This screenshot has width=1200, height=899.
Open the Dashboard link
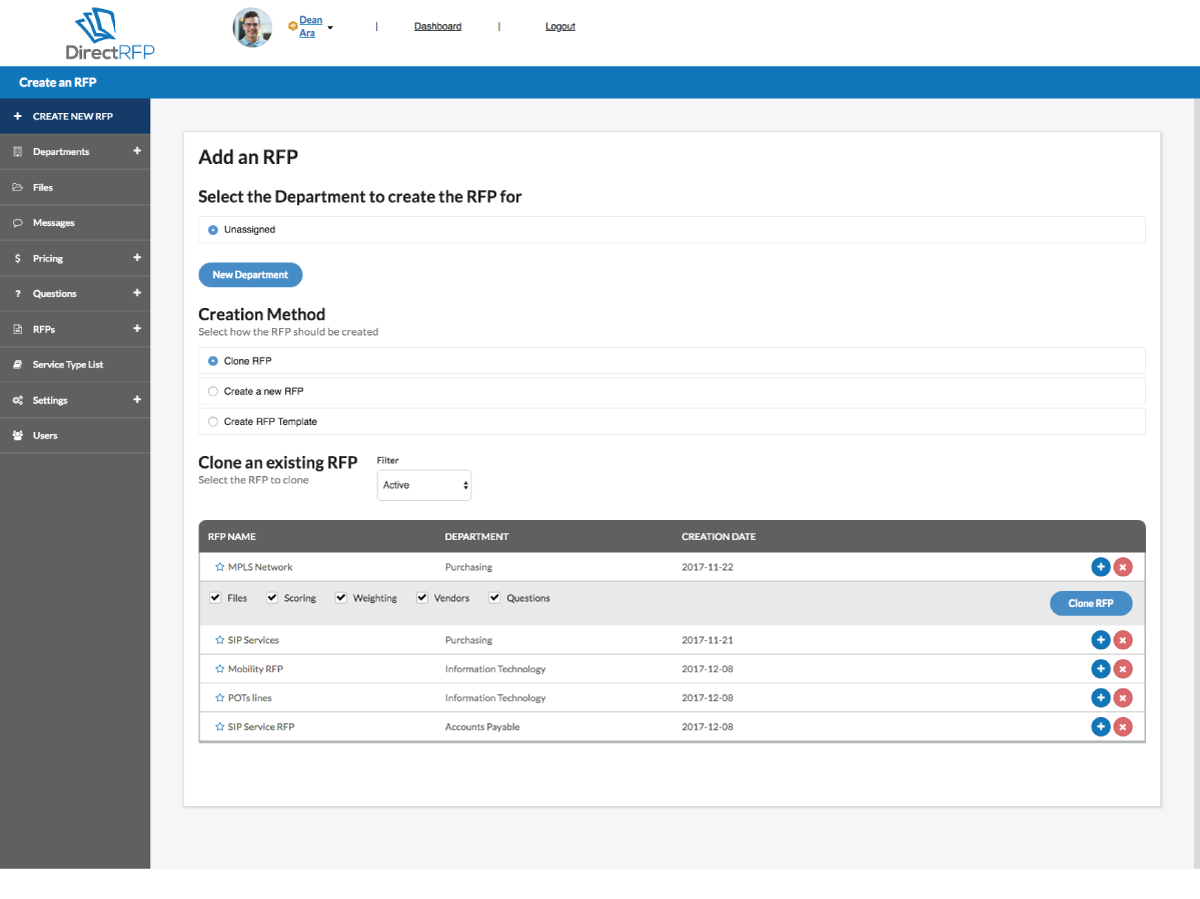pyautogui.click(x=438, y=27)
